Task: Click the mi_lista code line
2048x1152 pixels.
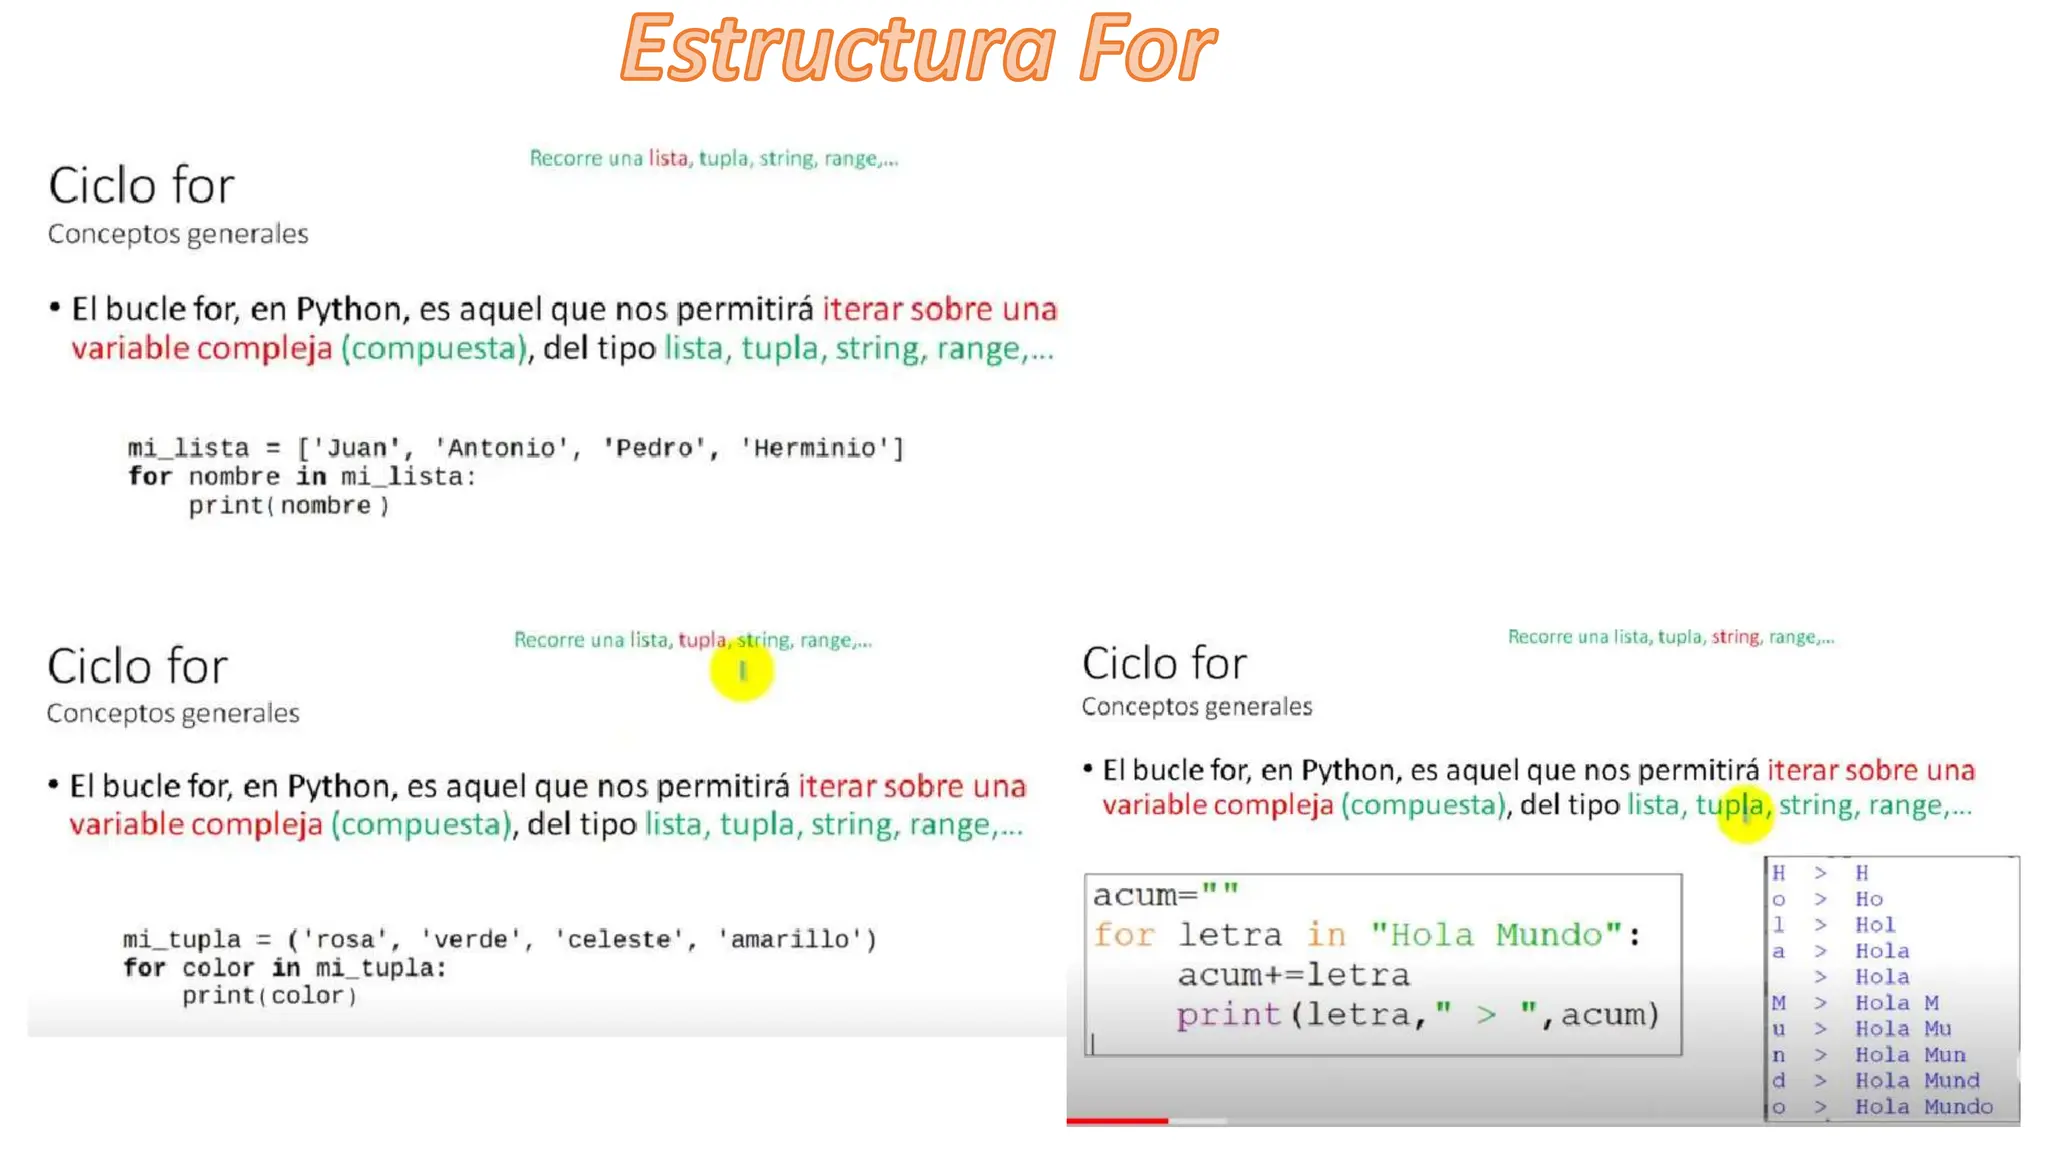Action: [x=515, y=448]
